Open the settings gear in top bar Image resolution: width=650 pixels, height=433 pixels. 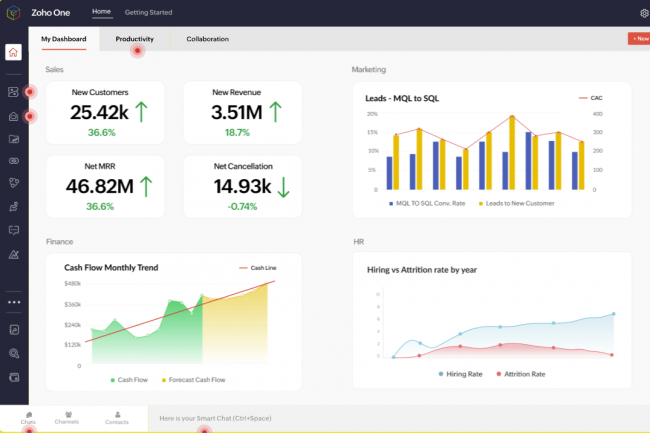tap(643, 13)
